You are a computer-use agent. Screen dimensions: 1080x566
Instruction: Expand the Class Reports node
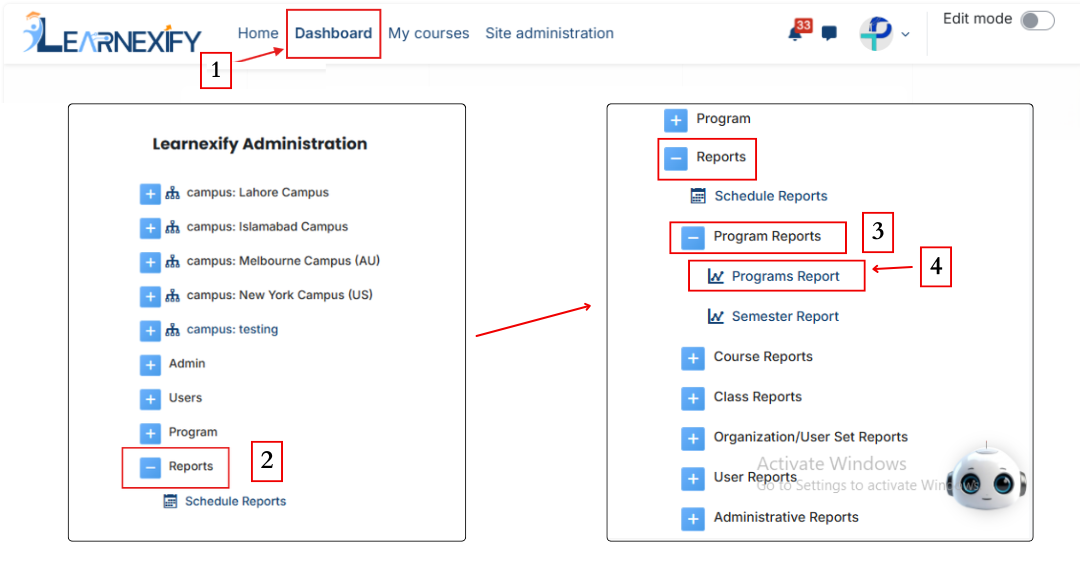693,398
